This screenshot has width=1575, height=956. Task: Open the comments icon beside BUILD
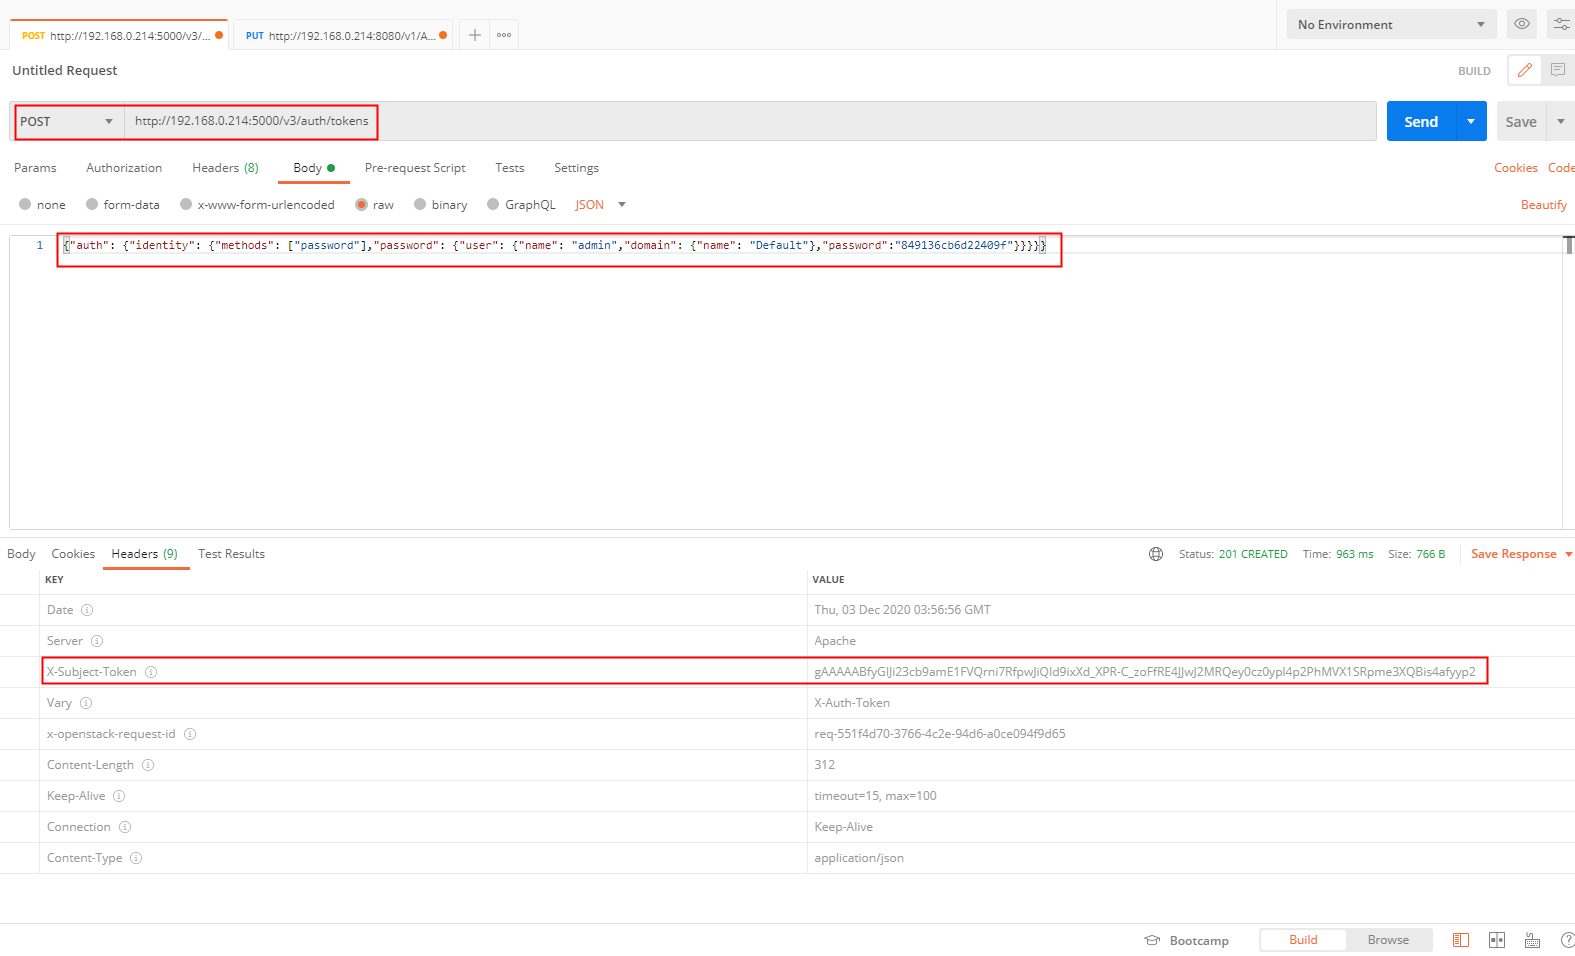coord(1557,70)
